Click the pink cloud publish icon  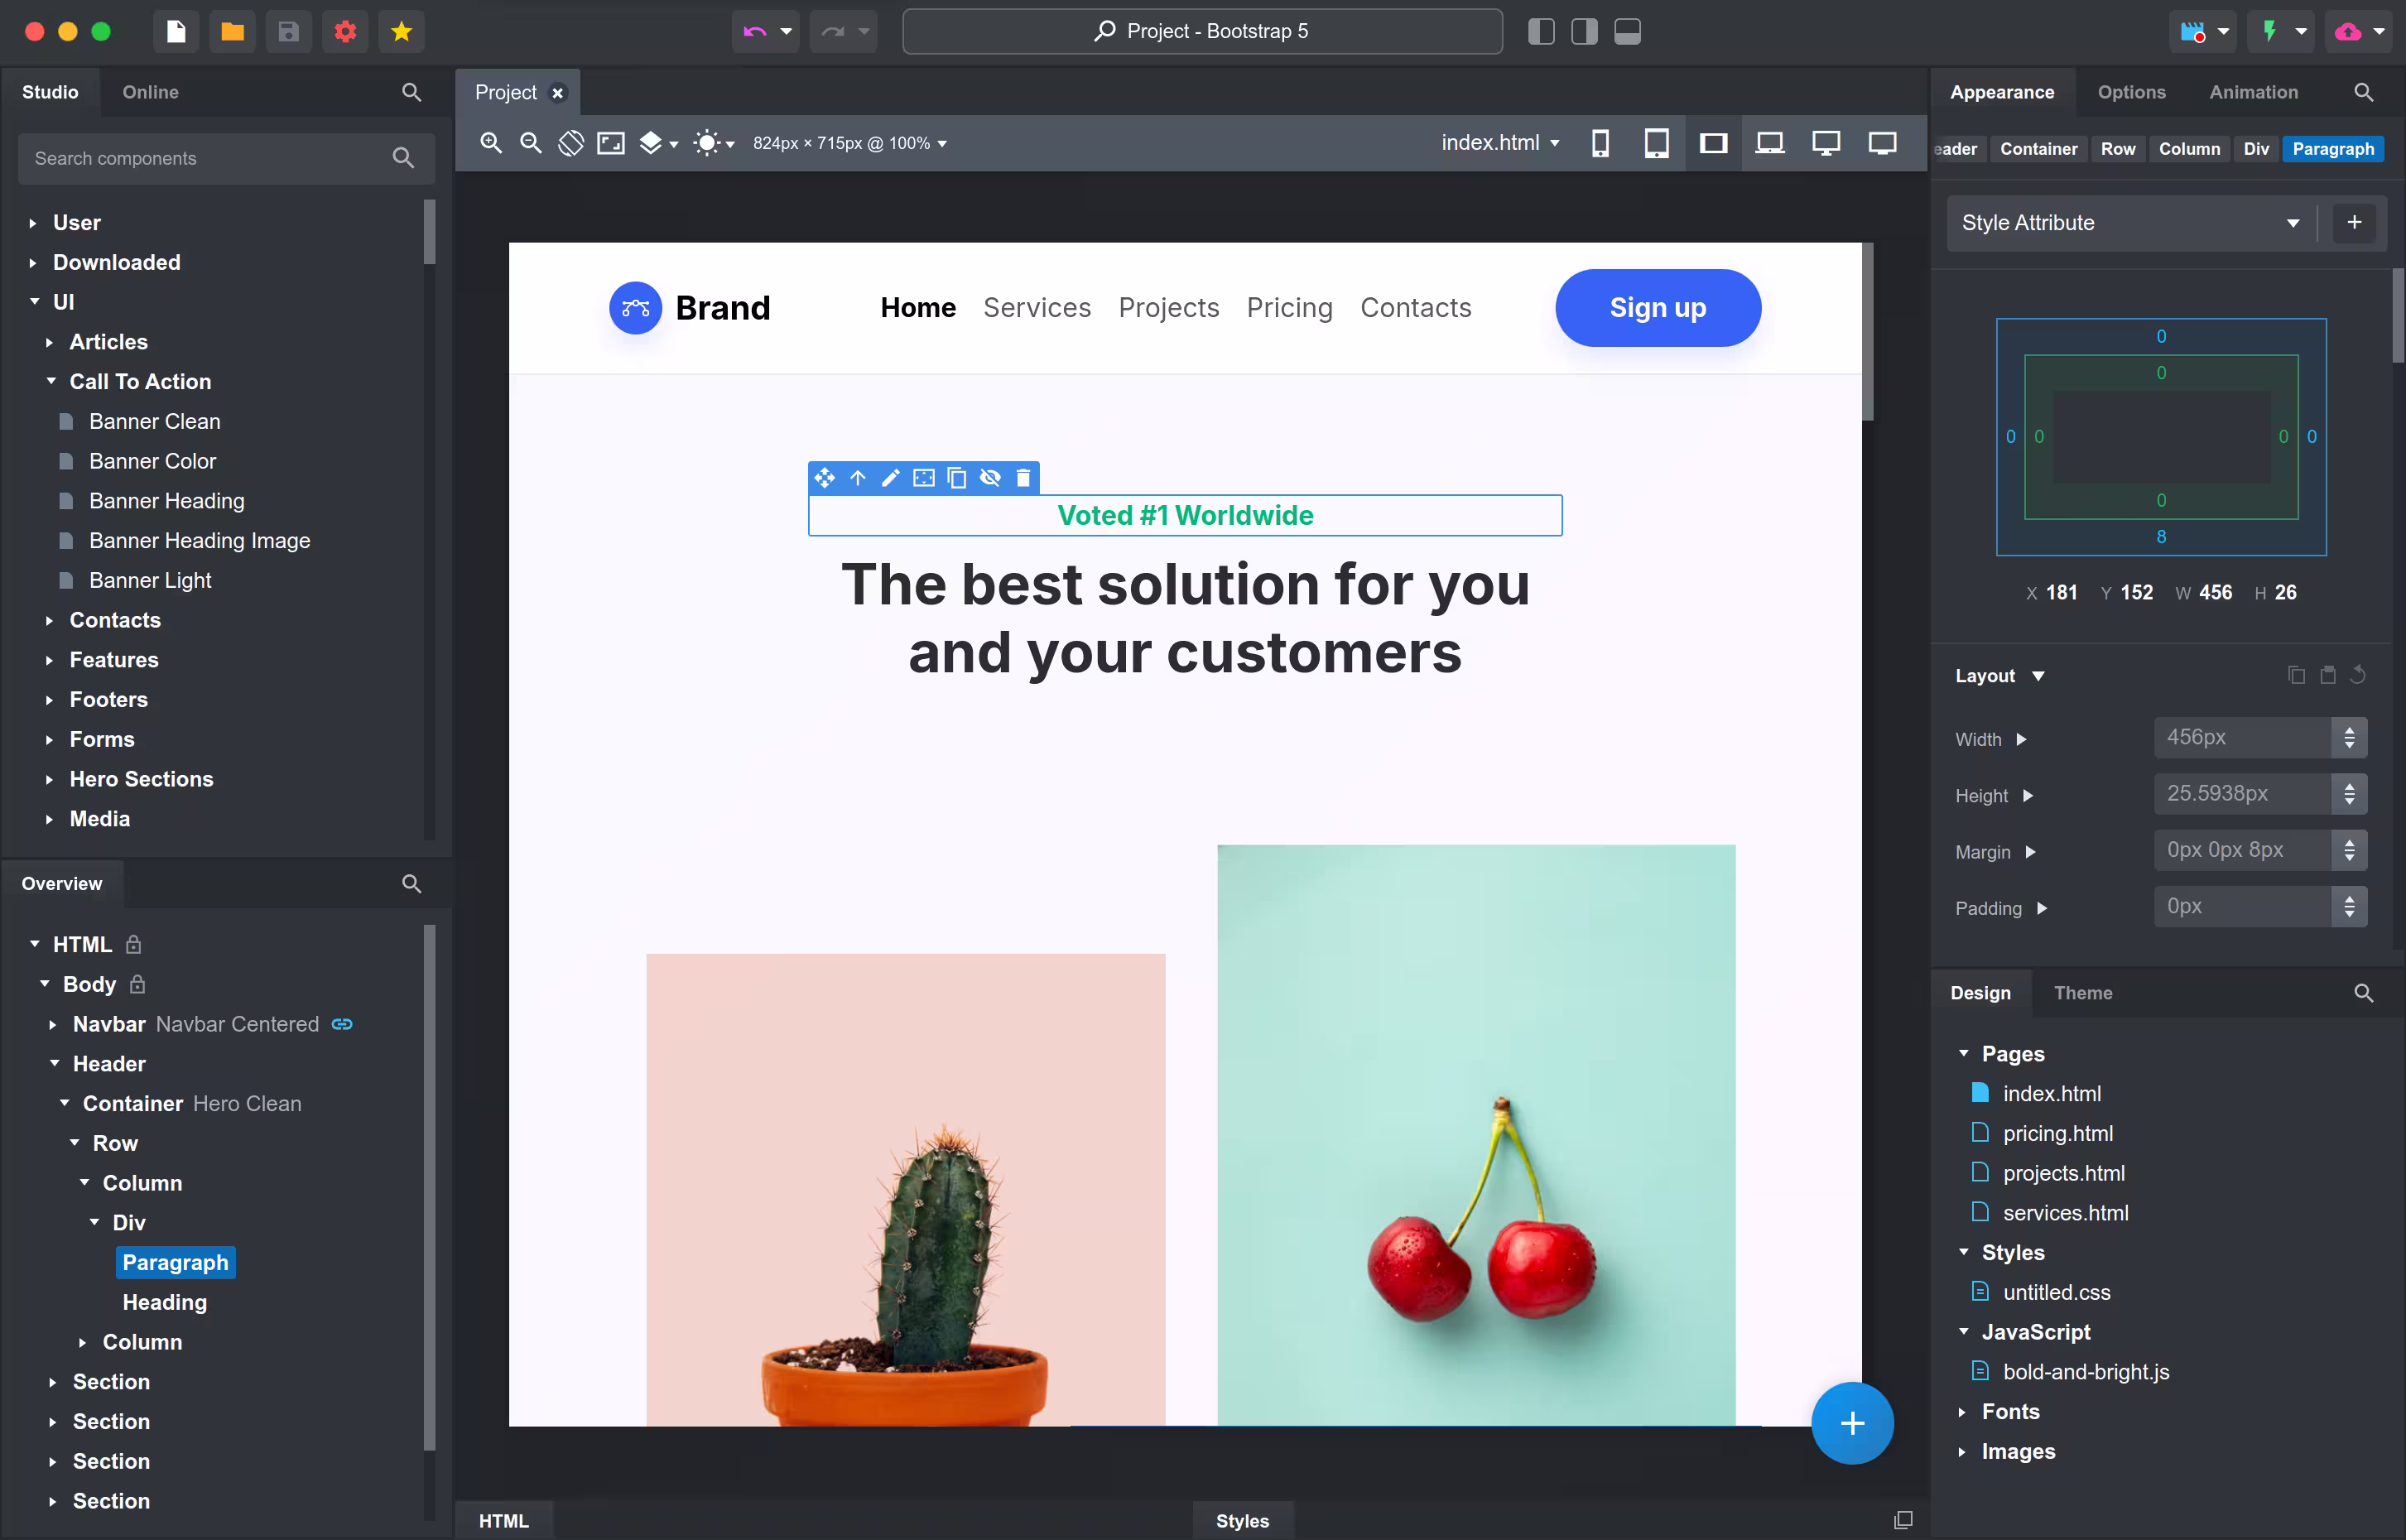[2349, 31]
